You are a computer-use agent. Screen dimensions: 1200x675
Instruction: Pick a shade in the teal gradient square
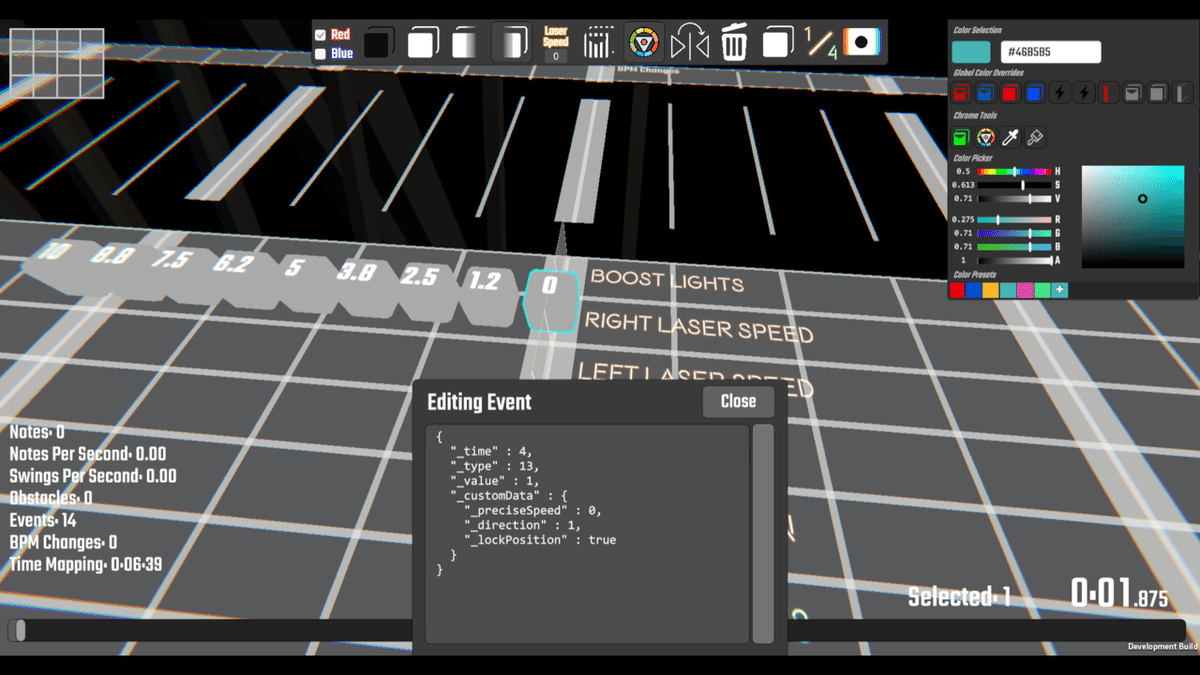(1133, 216)
